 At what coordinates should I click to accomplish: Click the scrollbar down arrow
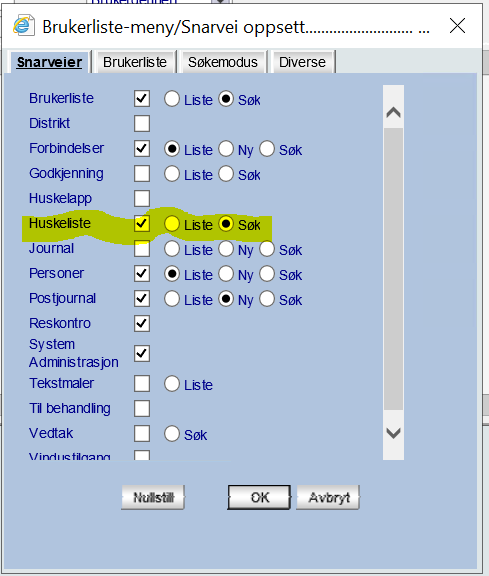click(x=393, y=433)
